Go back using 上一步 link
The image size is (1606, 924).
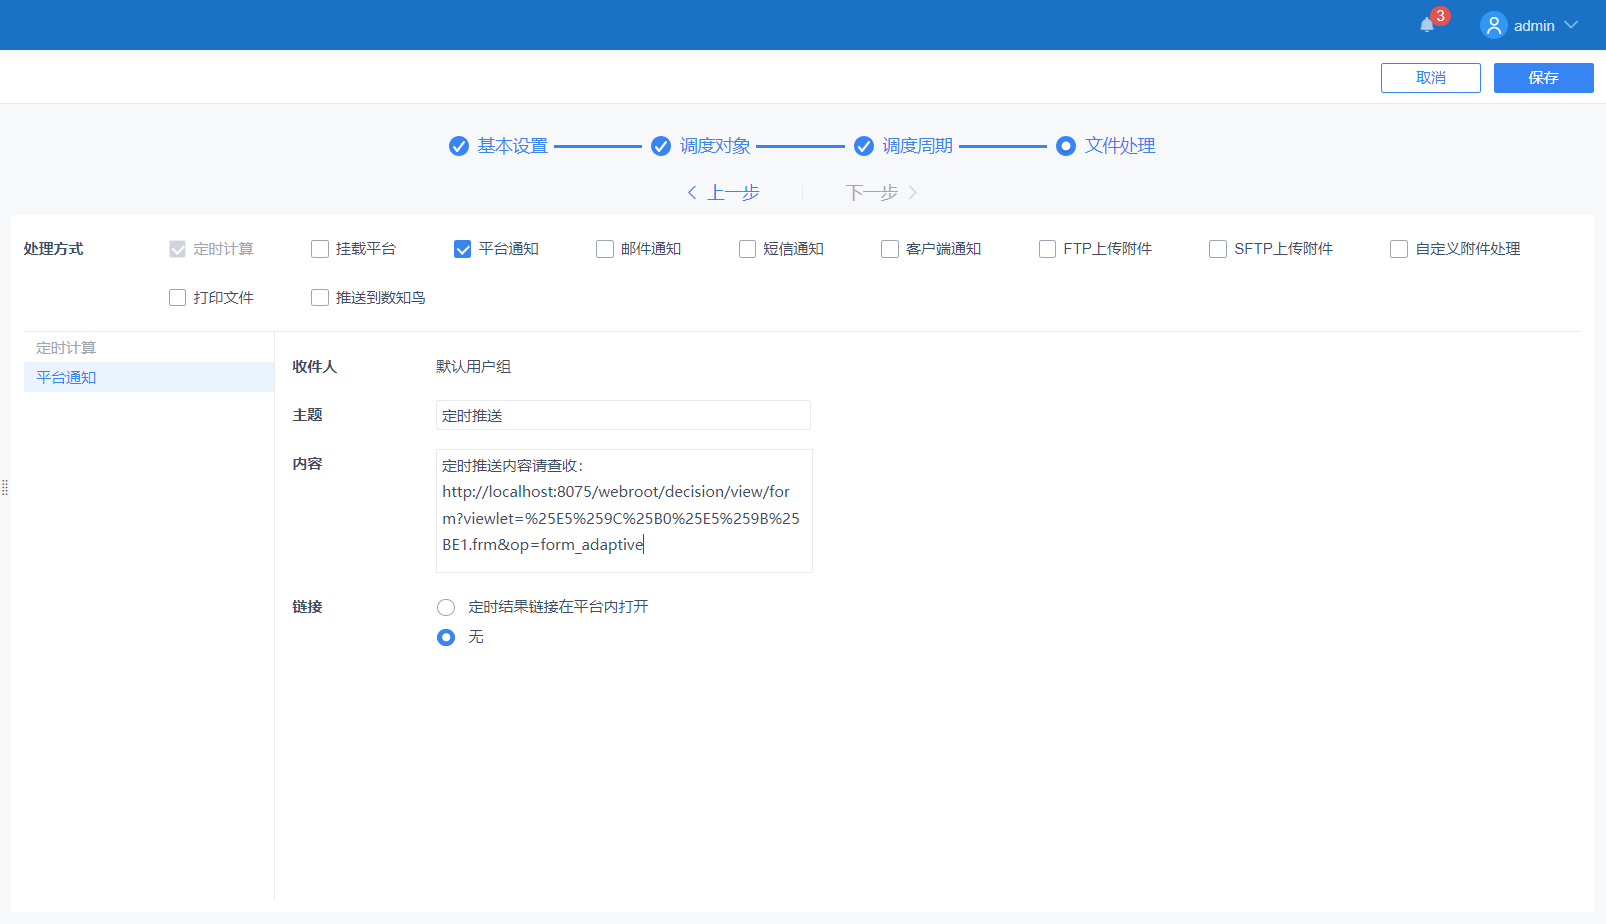[724, 192]
